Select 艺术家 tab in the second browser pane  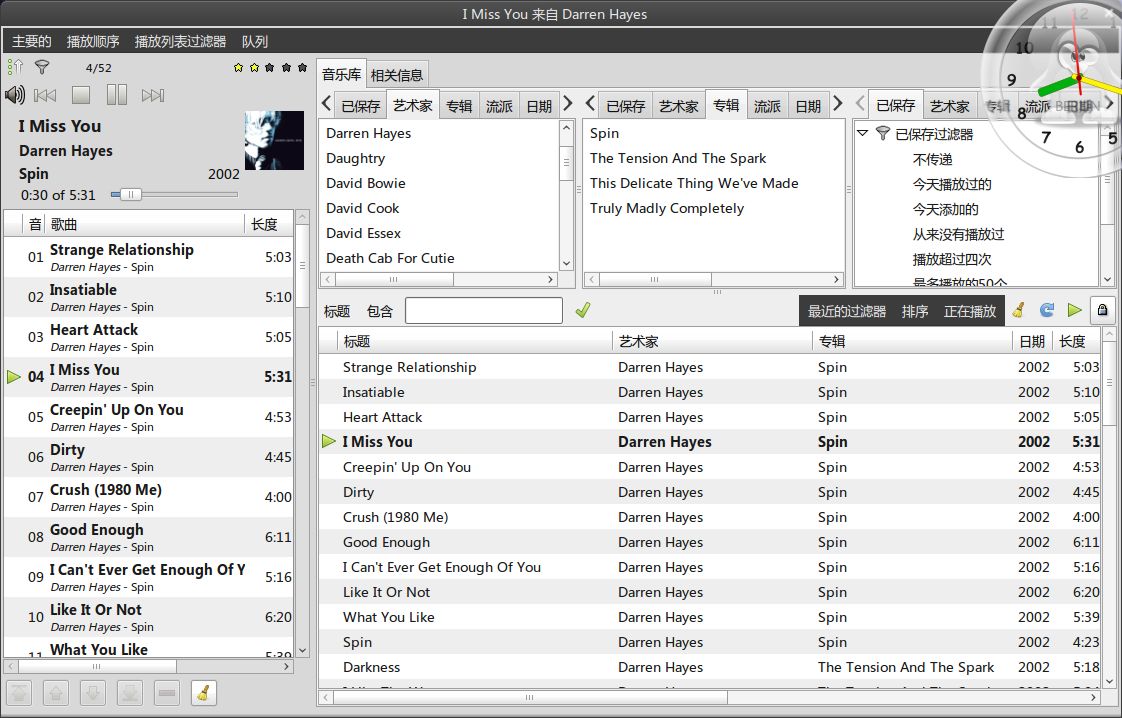pos(678,107)
